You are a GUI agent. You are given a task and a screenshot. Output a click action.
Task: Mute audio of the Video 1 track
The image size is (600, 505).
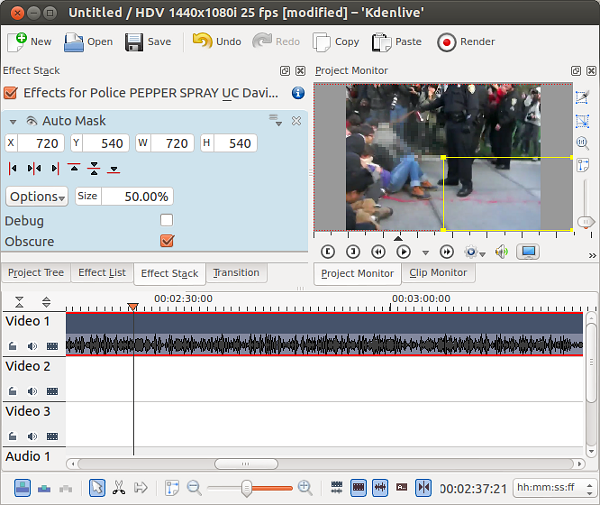(32, 346)
